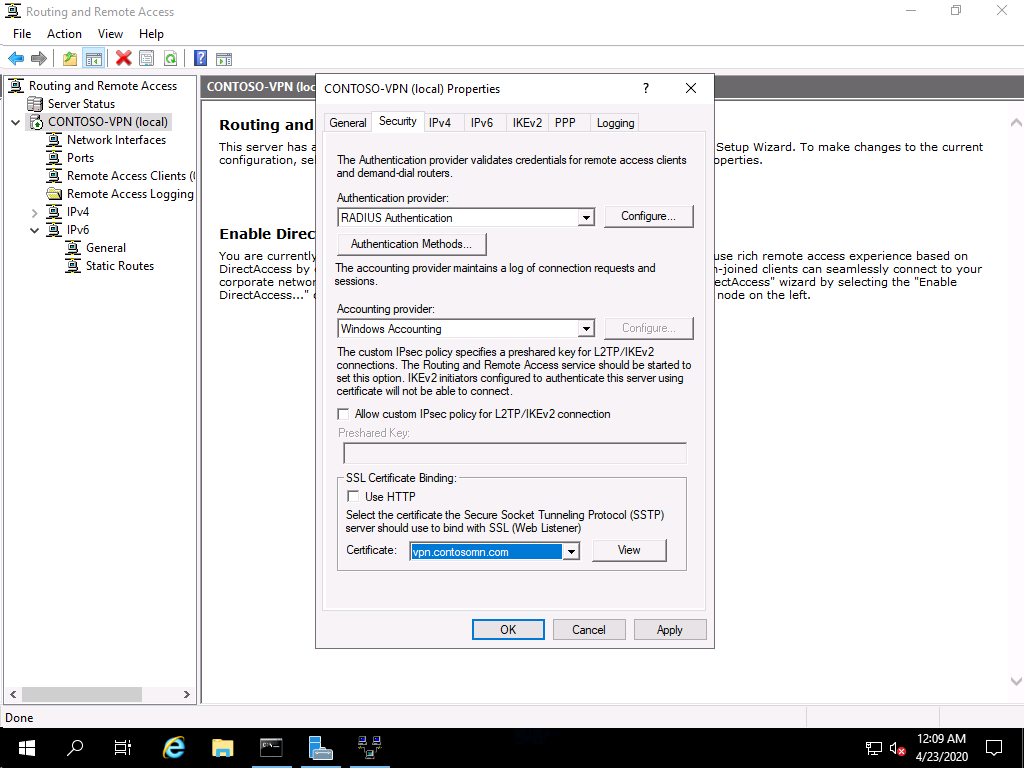Click the Properties toolbar icon

tap(146, 59)
